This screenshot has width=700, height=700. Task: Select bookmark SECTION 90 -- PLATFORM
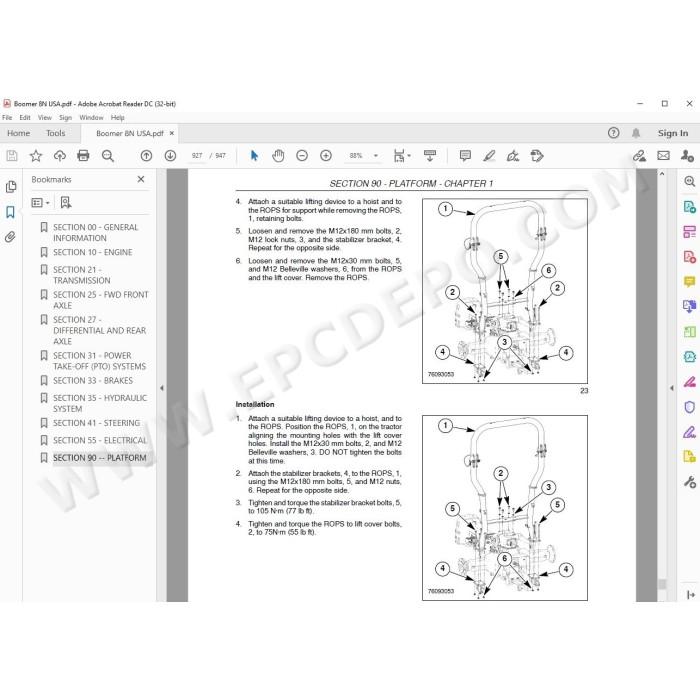[x=100, y=458]
